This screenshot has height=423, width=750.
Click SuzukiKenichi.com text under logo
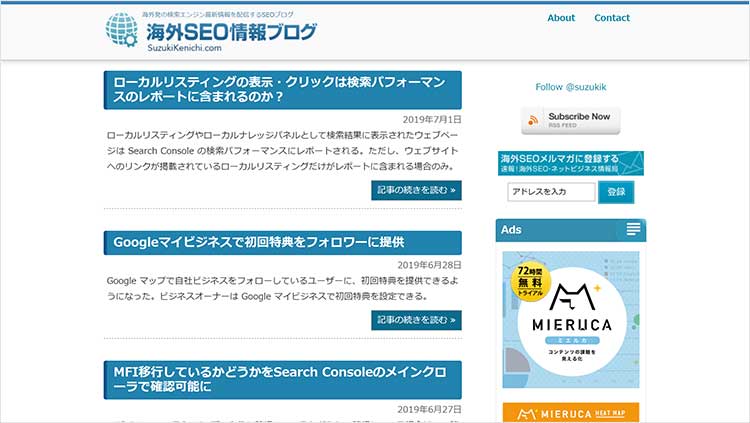(184, 48)
